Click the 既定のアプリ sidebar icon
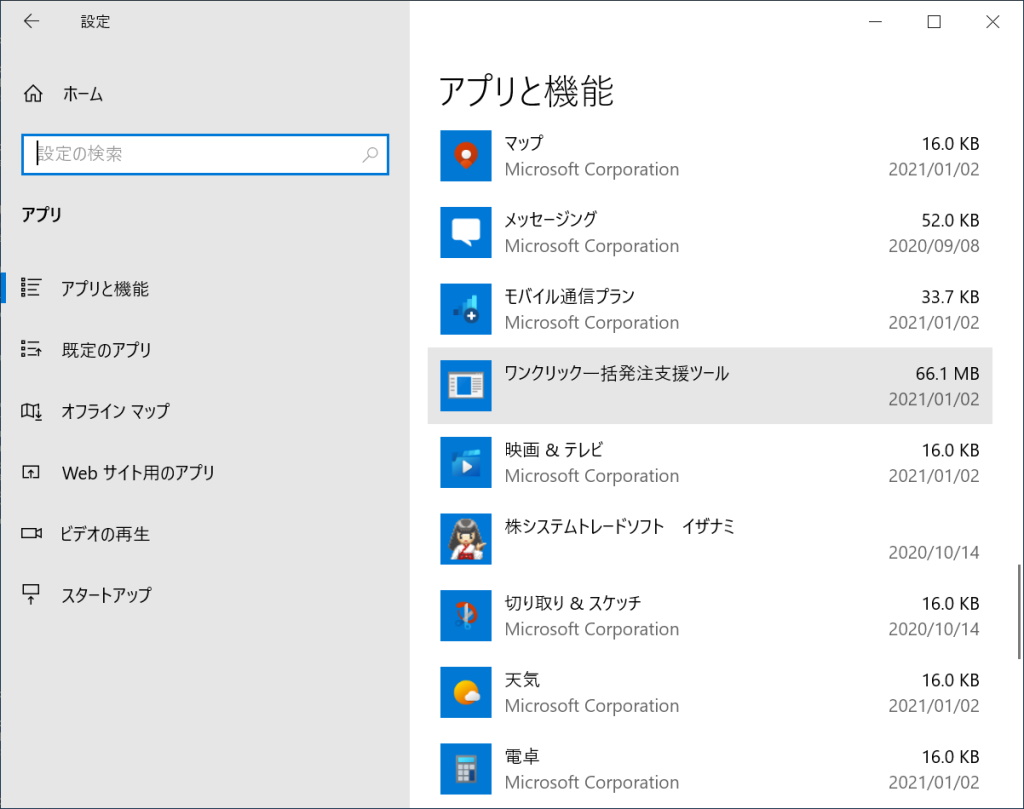Screen dimensions: 1024x809 click(x=31, y=349)
